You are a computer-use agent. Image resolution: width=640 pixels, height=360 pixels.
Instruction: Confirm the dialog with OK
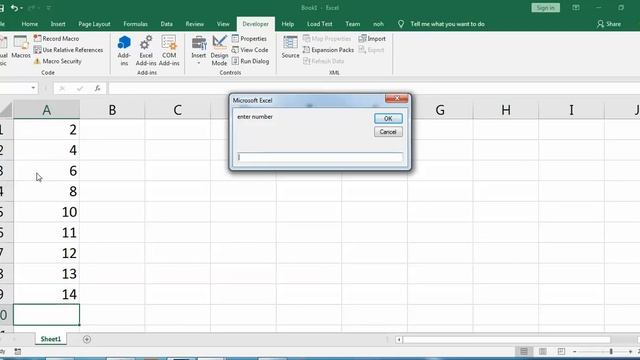[x=388, y=118]
